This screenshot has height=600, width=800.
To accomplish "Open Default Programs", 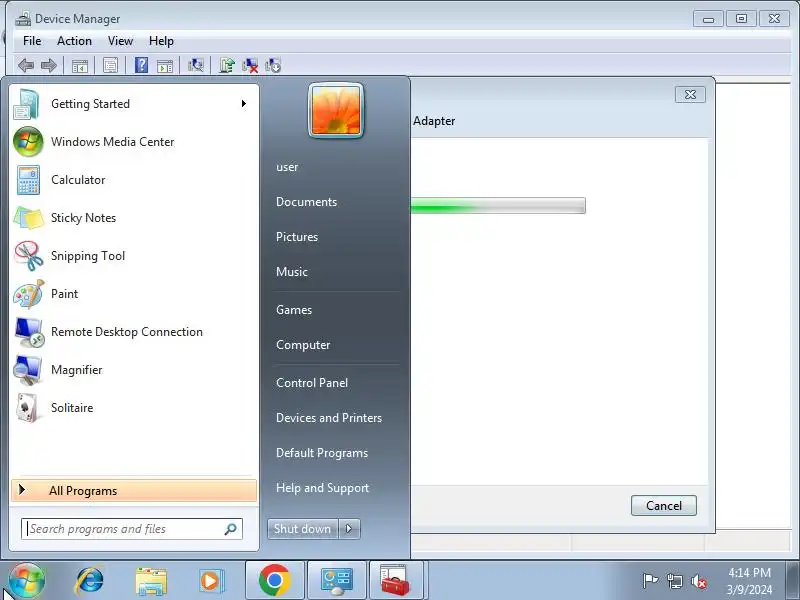I will (322, 453).
